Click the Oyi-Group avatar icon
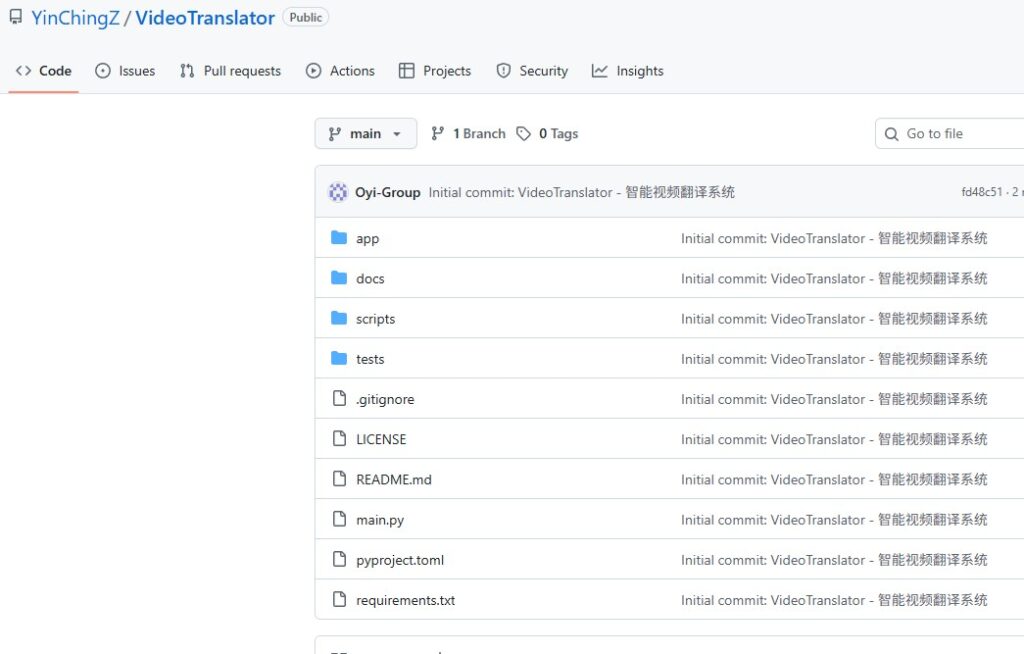 [x=338, y=192]
